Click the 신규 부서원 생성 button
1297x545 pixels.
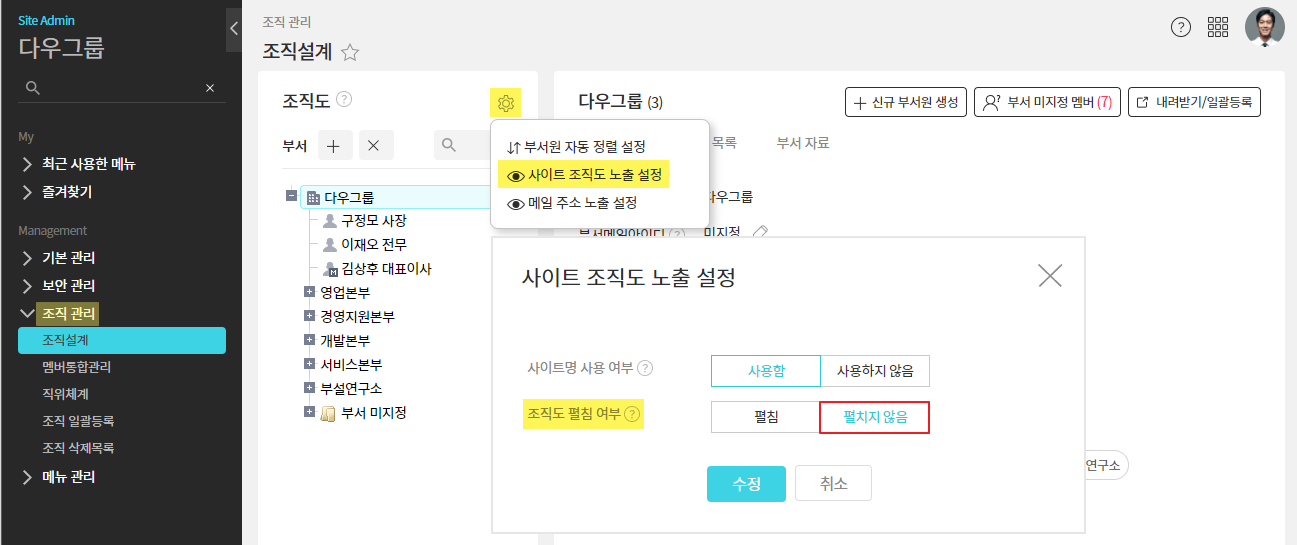coord(906,102)
